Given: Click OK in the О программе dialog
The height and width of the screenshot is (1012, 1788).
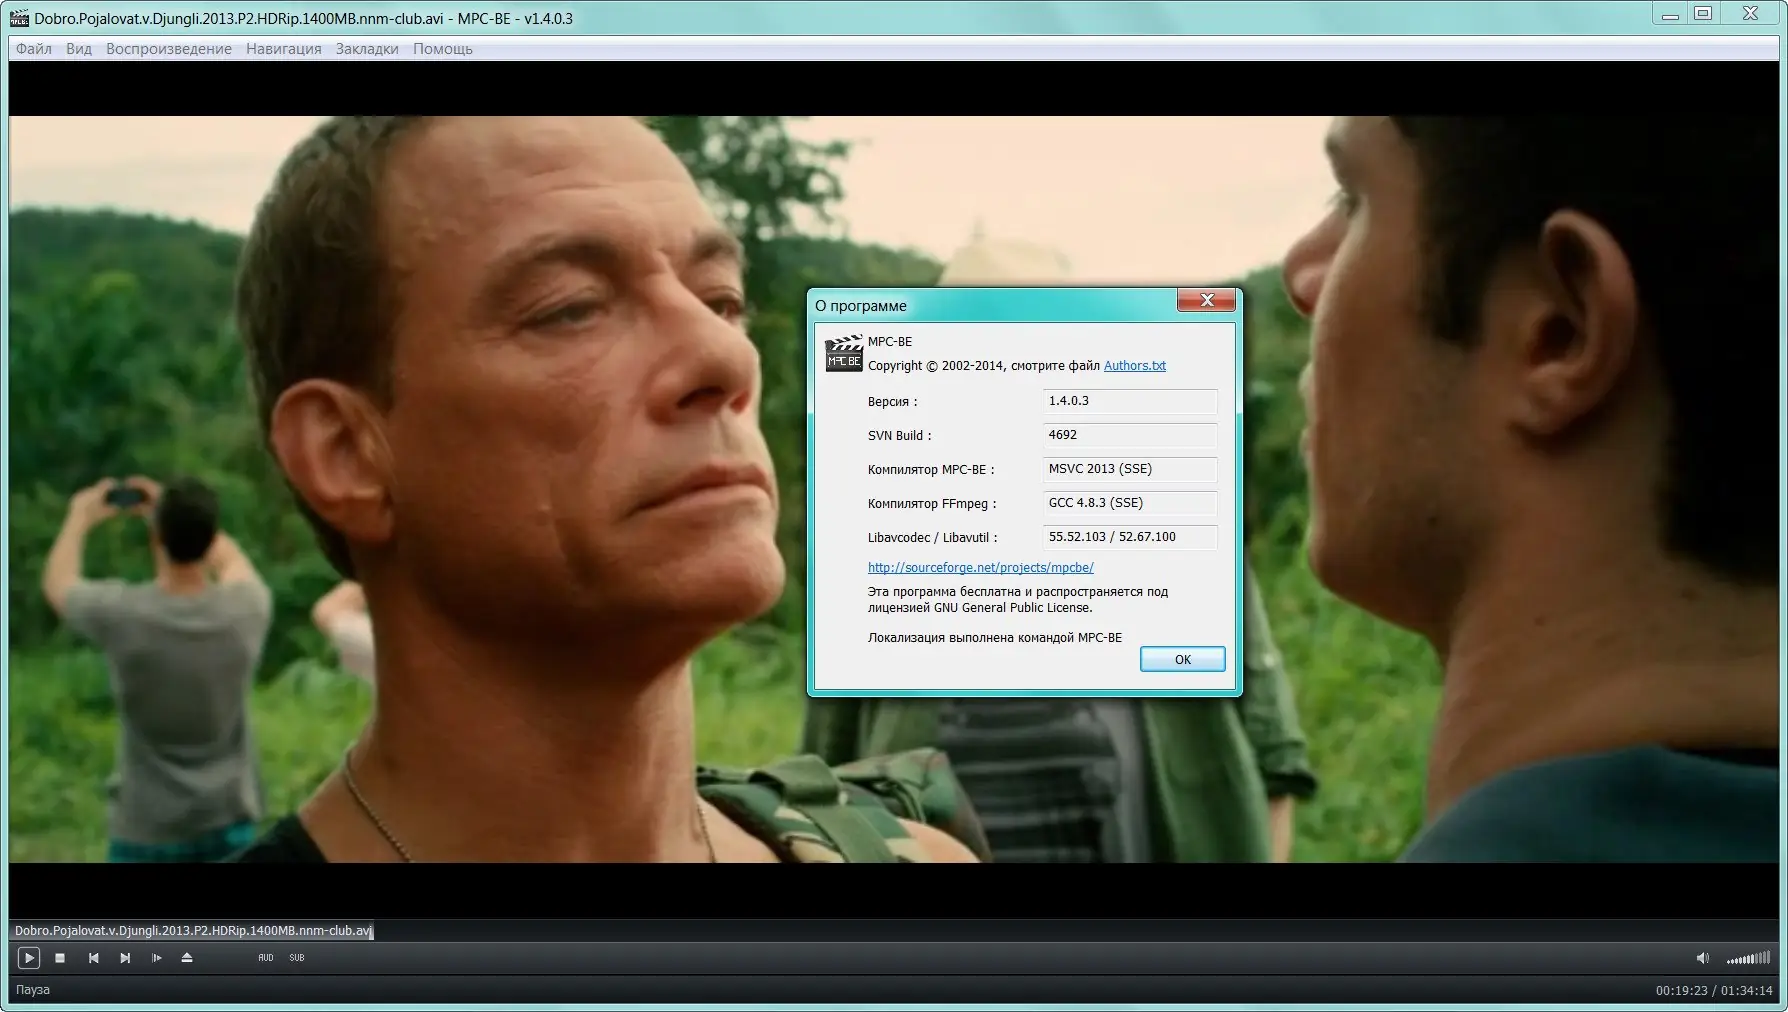Looking at the screenshot, I should (x=1183, y=659).
